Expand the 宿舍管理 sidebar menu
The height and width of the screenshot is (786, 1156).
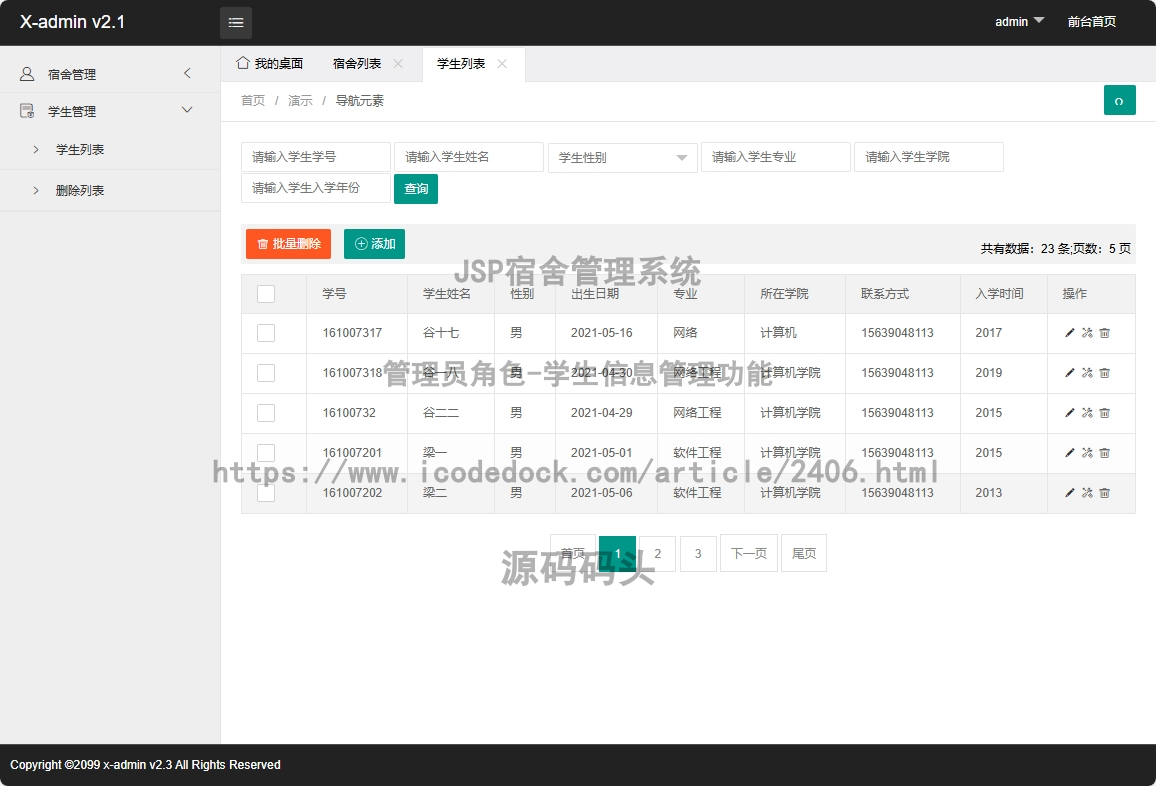point(110,74)
